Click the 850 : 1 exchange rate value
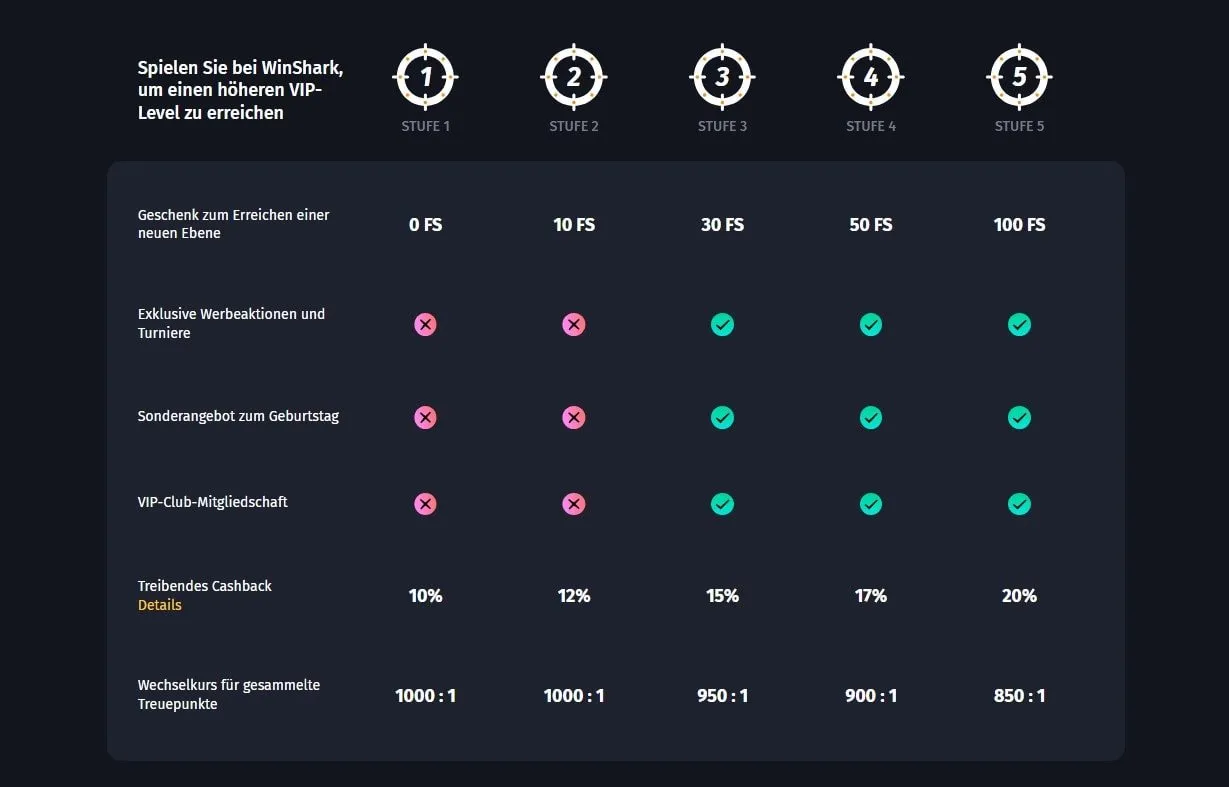Screen dimensions: 1229x787 click(x=1019, y=695)
